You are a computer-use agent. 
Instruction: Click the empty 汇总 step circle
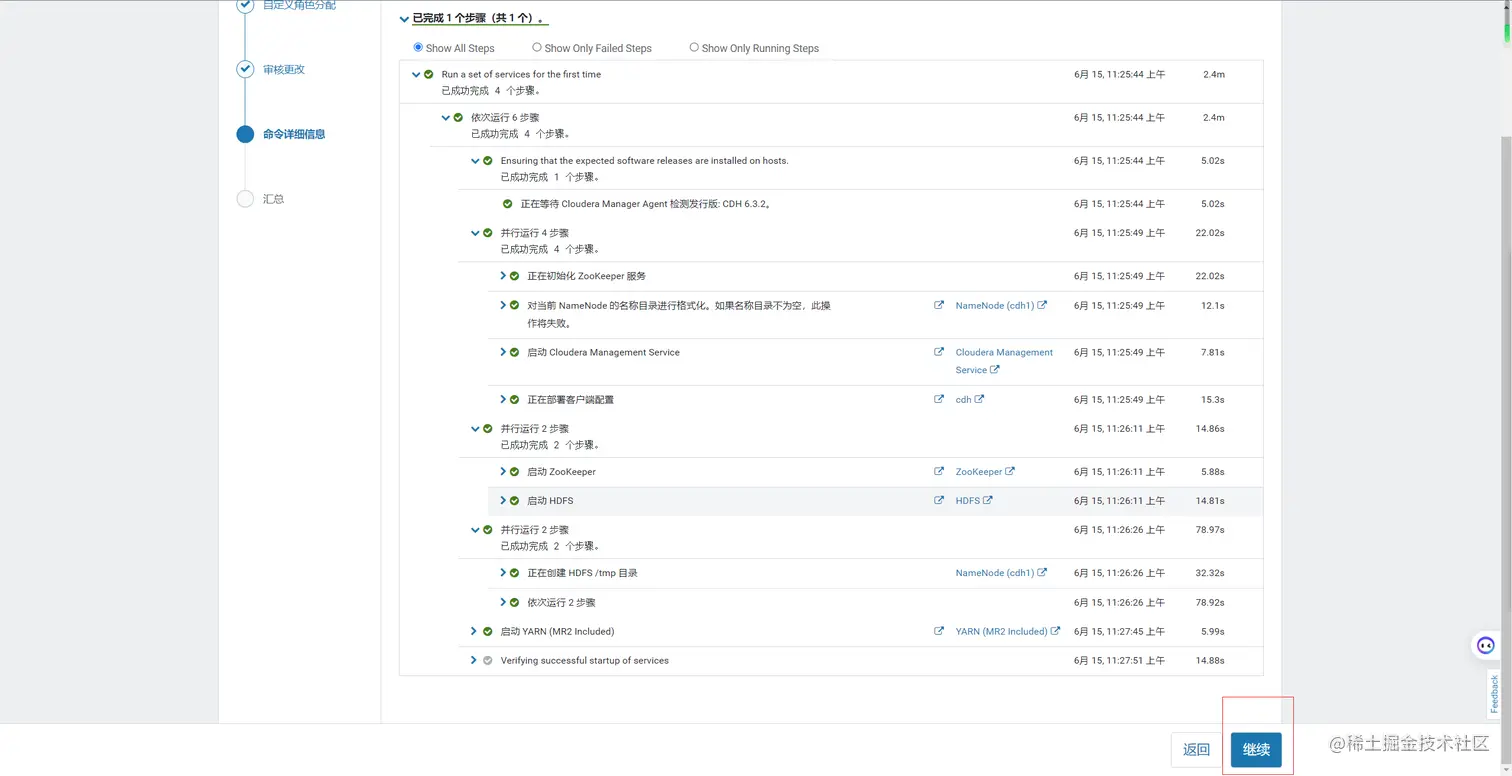click(245, 199)
